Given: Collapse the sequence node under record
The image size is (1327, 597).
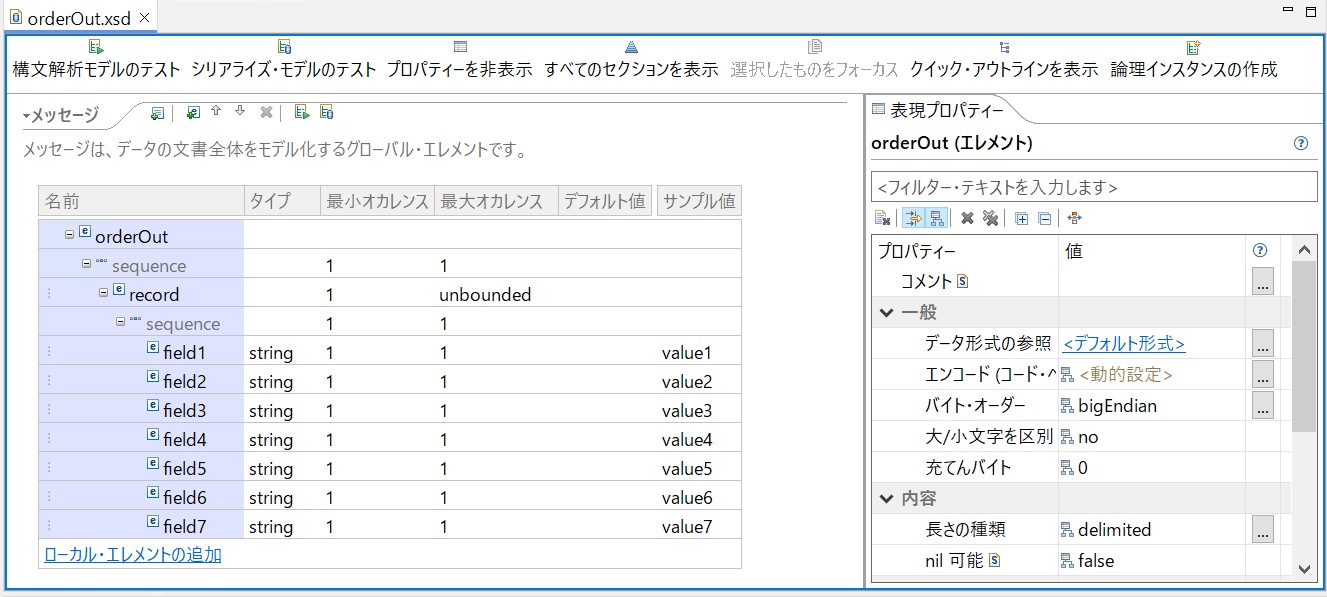Looking at the screenshot, I should tap(121, 322).
